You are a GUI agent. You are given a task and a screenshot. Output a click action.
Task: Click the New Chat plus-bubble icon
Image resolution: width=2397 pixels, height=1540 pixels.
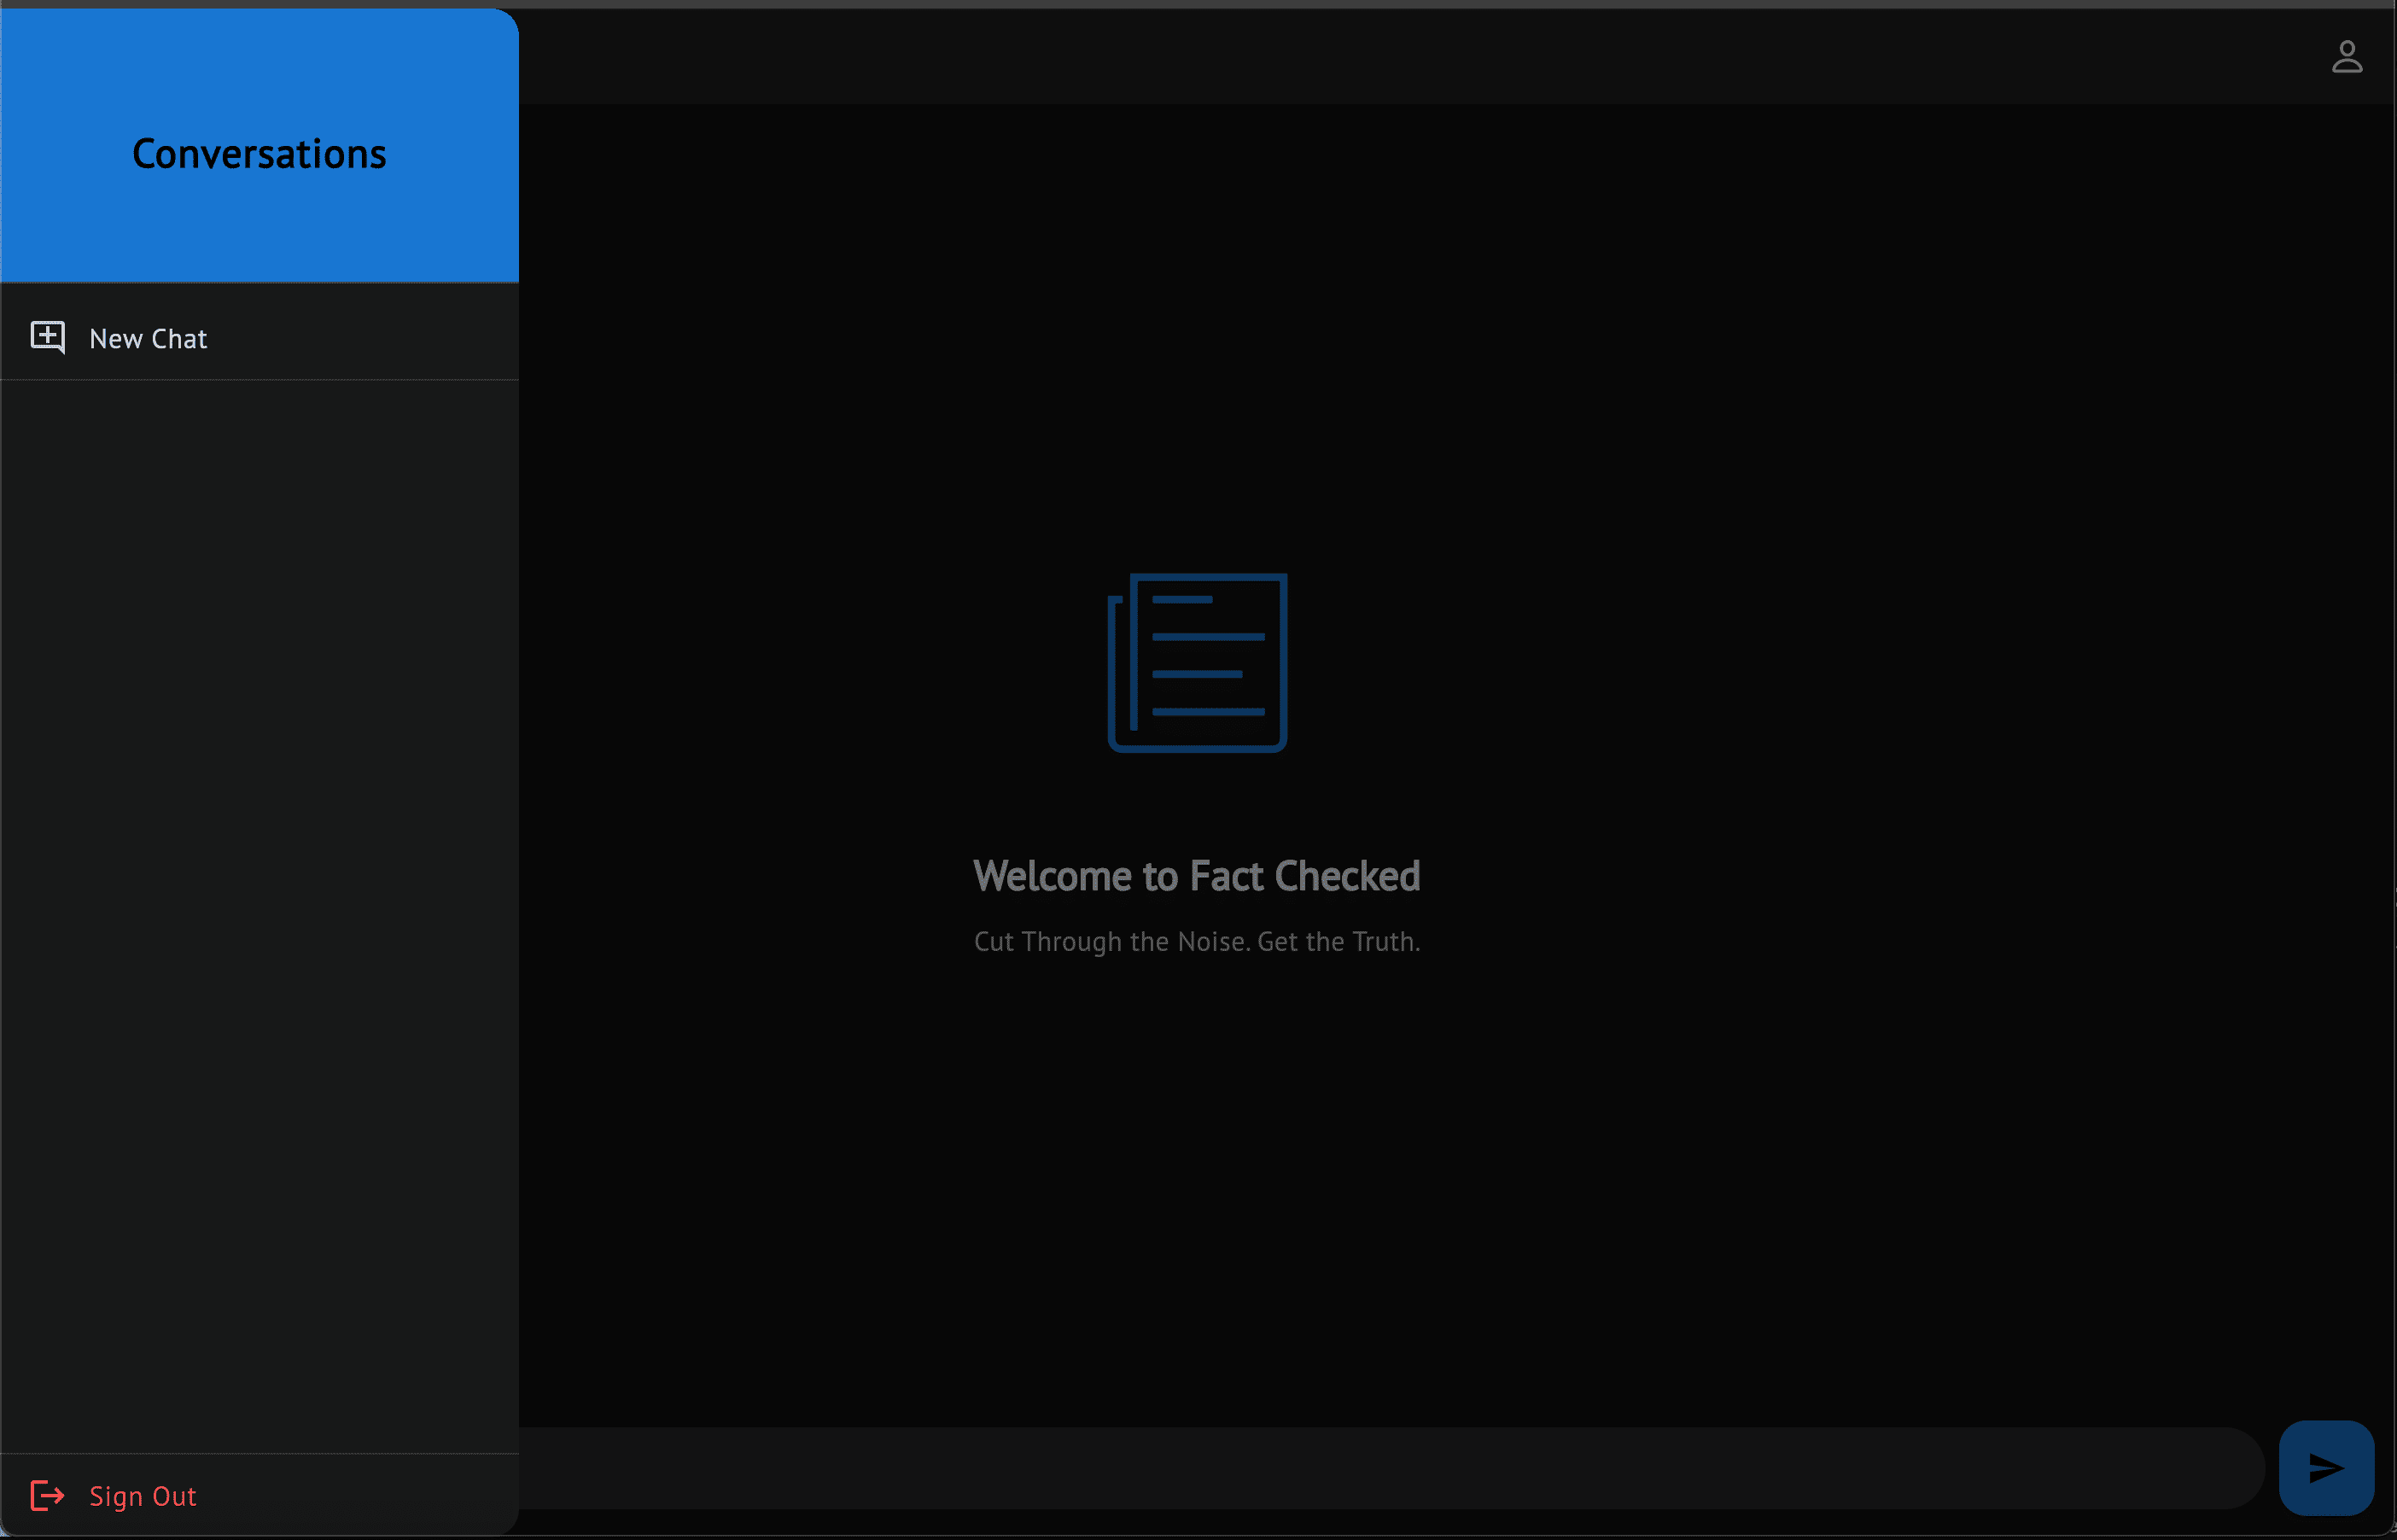coord(47,337)
